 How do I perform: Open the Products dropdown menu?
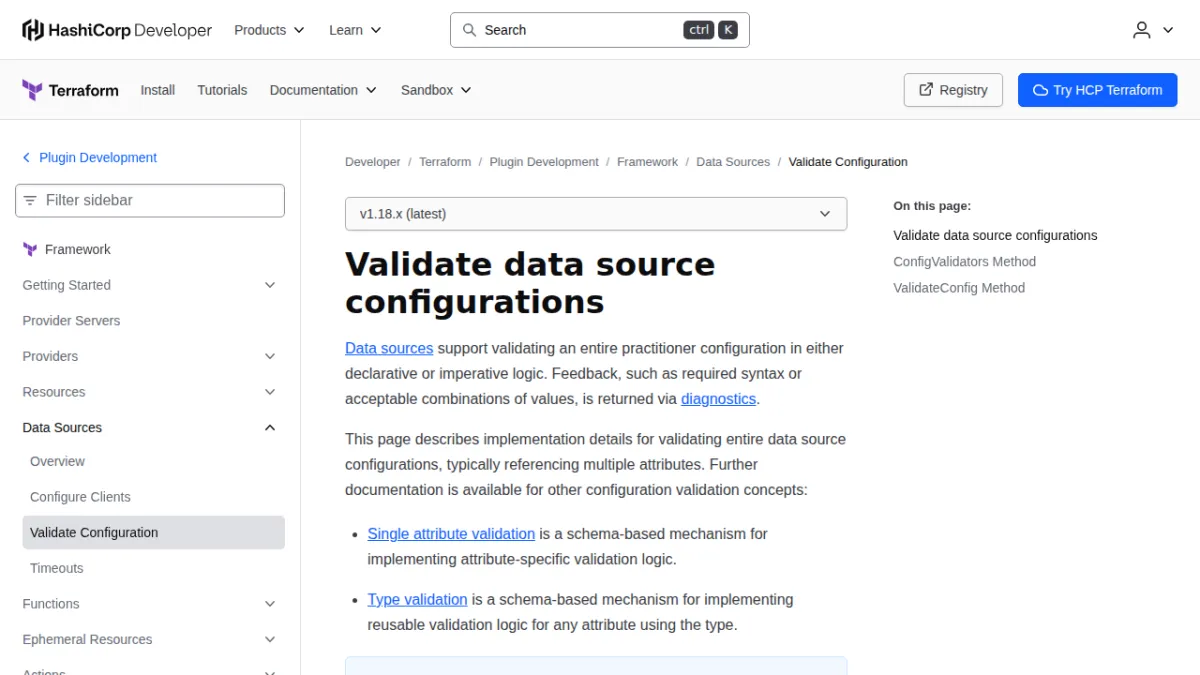coord(269,30)
